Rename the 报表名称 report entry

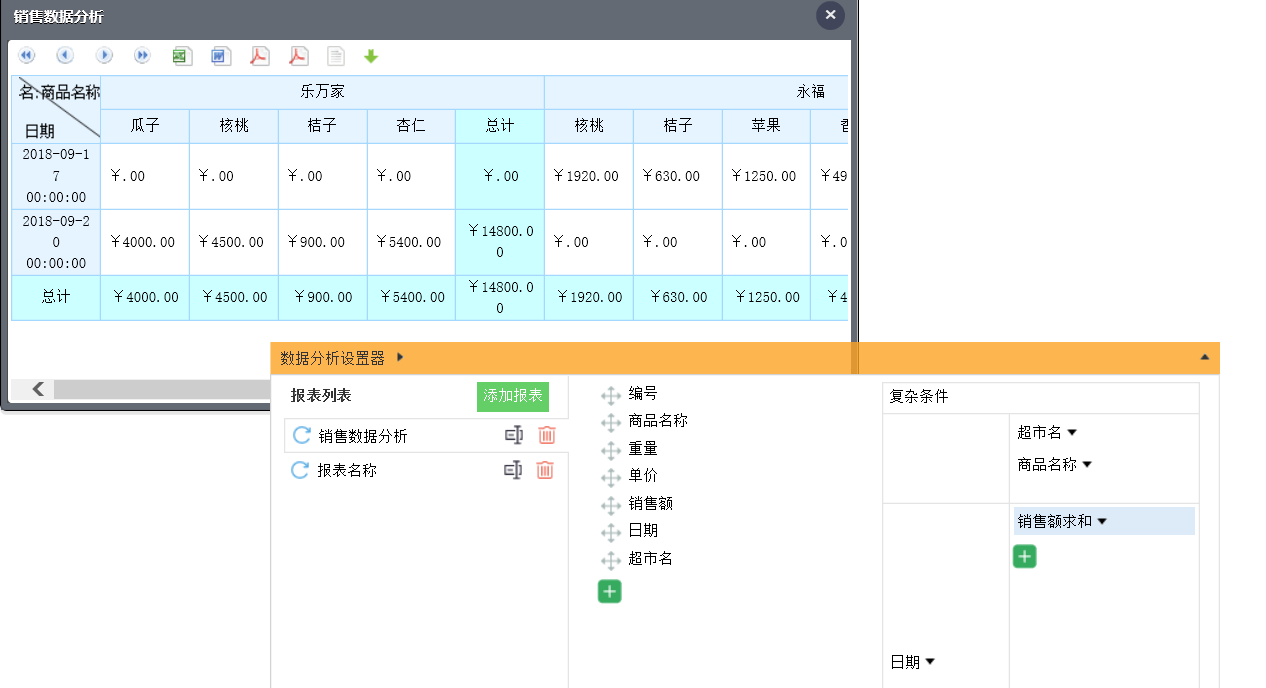[x=513, y=470]
